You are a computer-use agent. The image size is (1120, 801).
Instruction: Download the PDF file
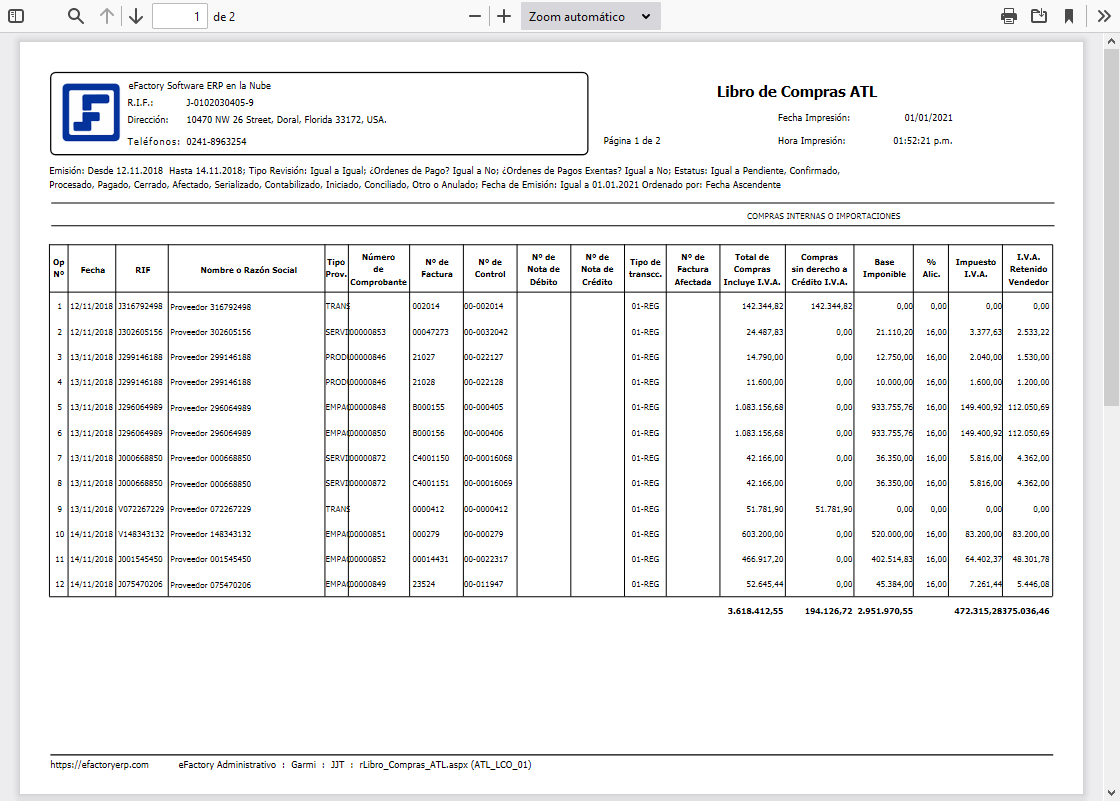(1039, 16)
